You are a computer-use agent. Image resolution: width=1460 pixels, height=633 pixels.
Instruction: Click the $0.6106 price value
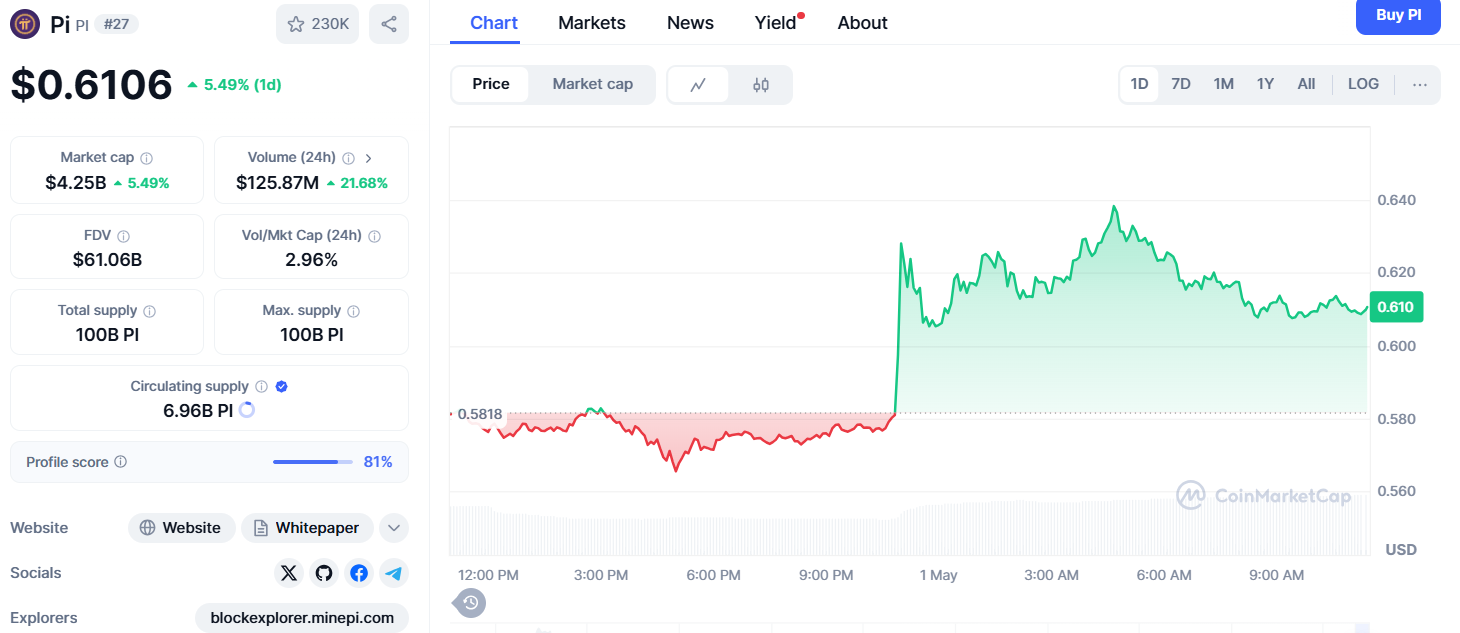(x=92, y=84)
